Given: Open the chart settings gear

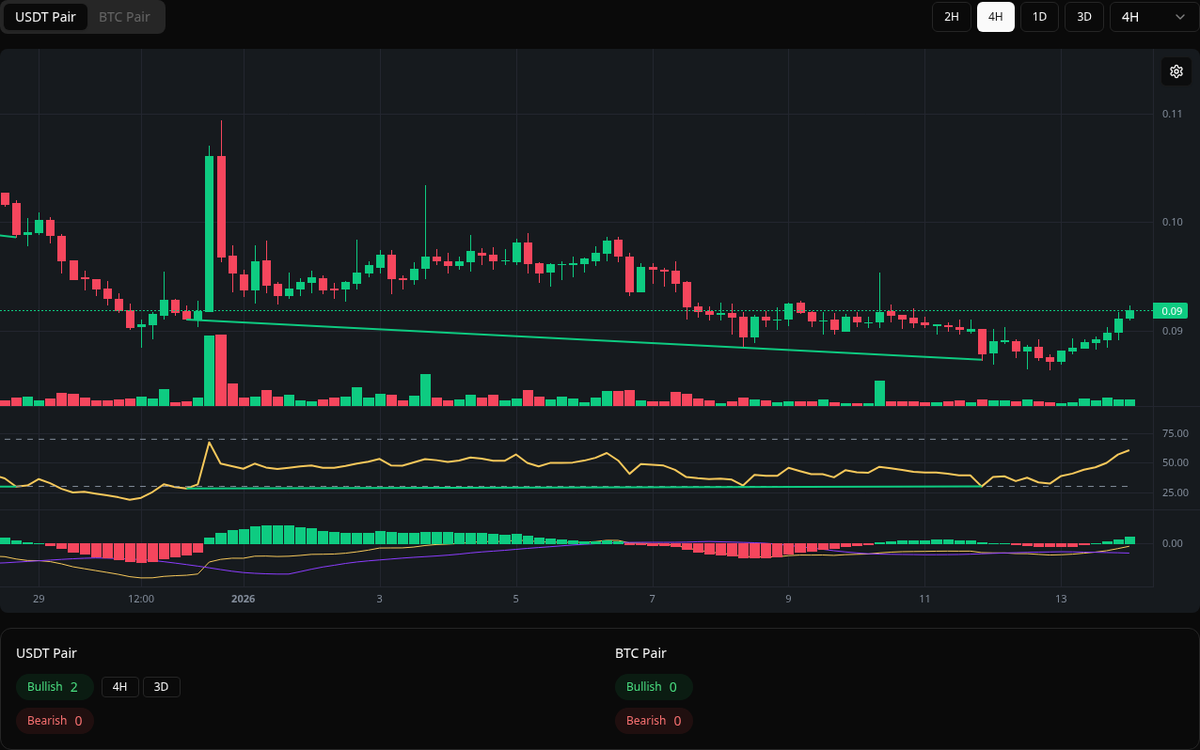Looking at the screenshot, I should [1176, 71].
